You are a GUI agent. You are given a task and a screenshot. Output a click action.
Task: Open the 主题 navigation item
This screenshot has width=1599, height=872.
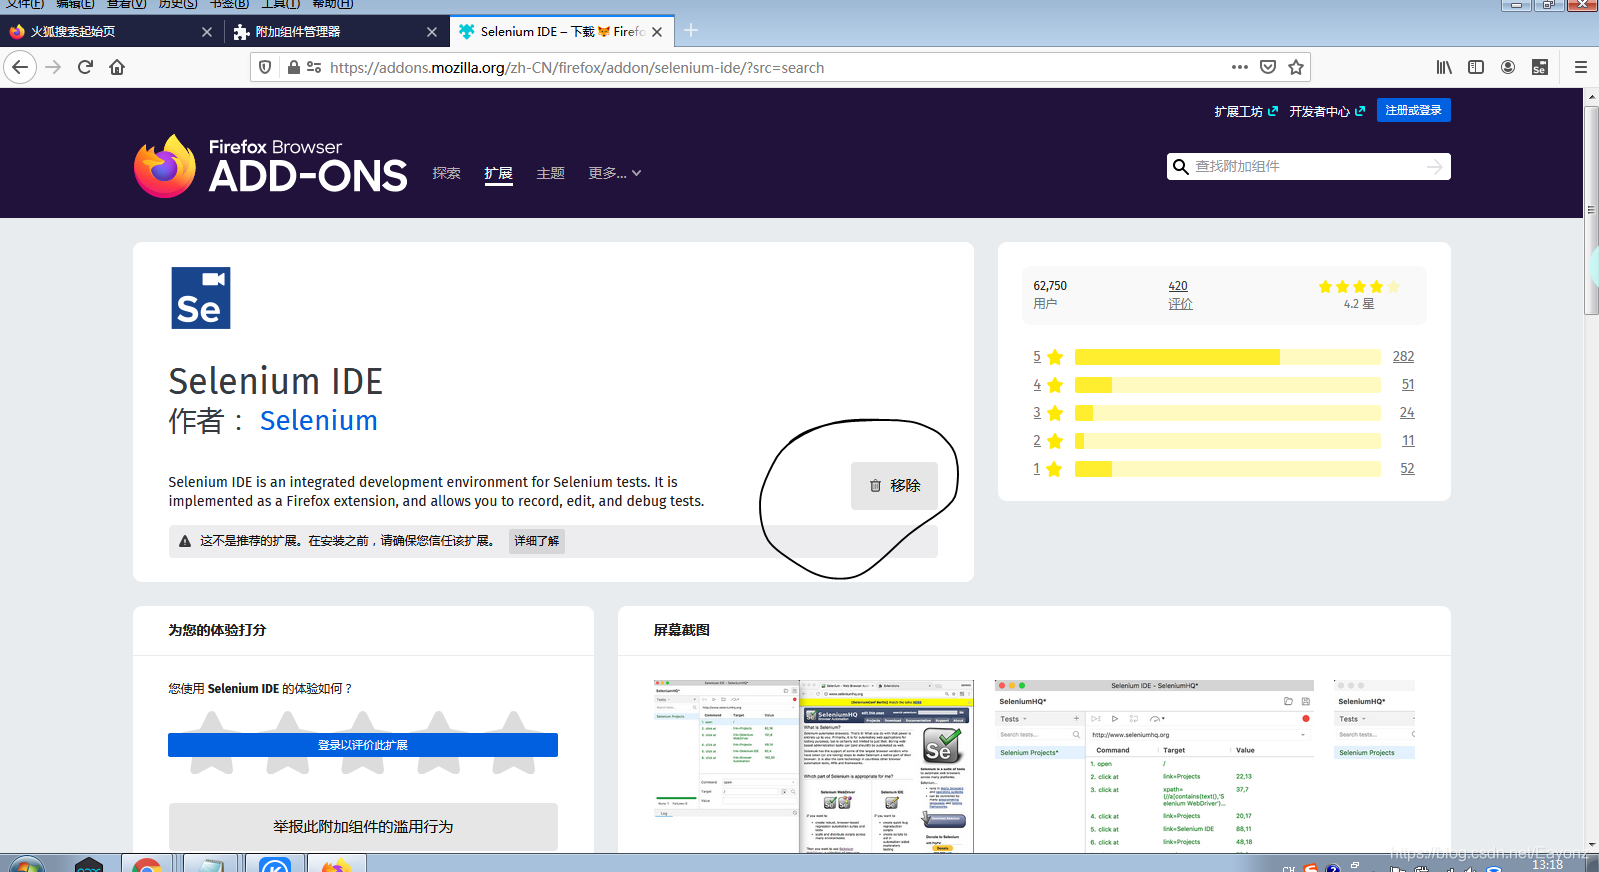point(550,173)
